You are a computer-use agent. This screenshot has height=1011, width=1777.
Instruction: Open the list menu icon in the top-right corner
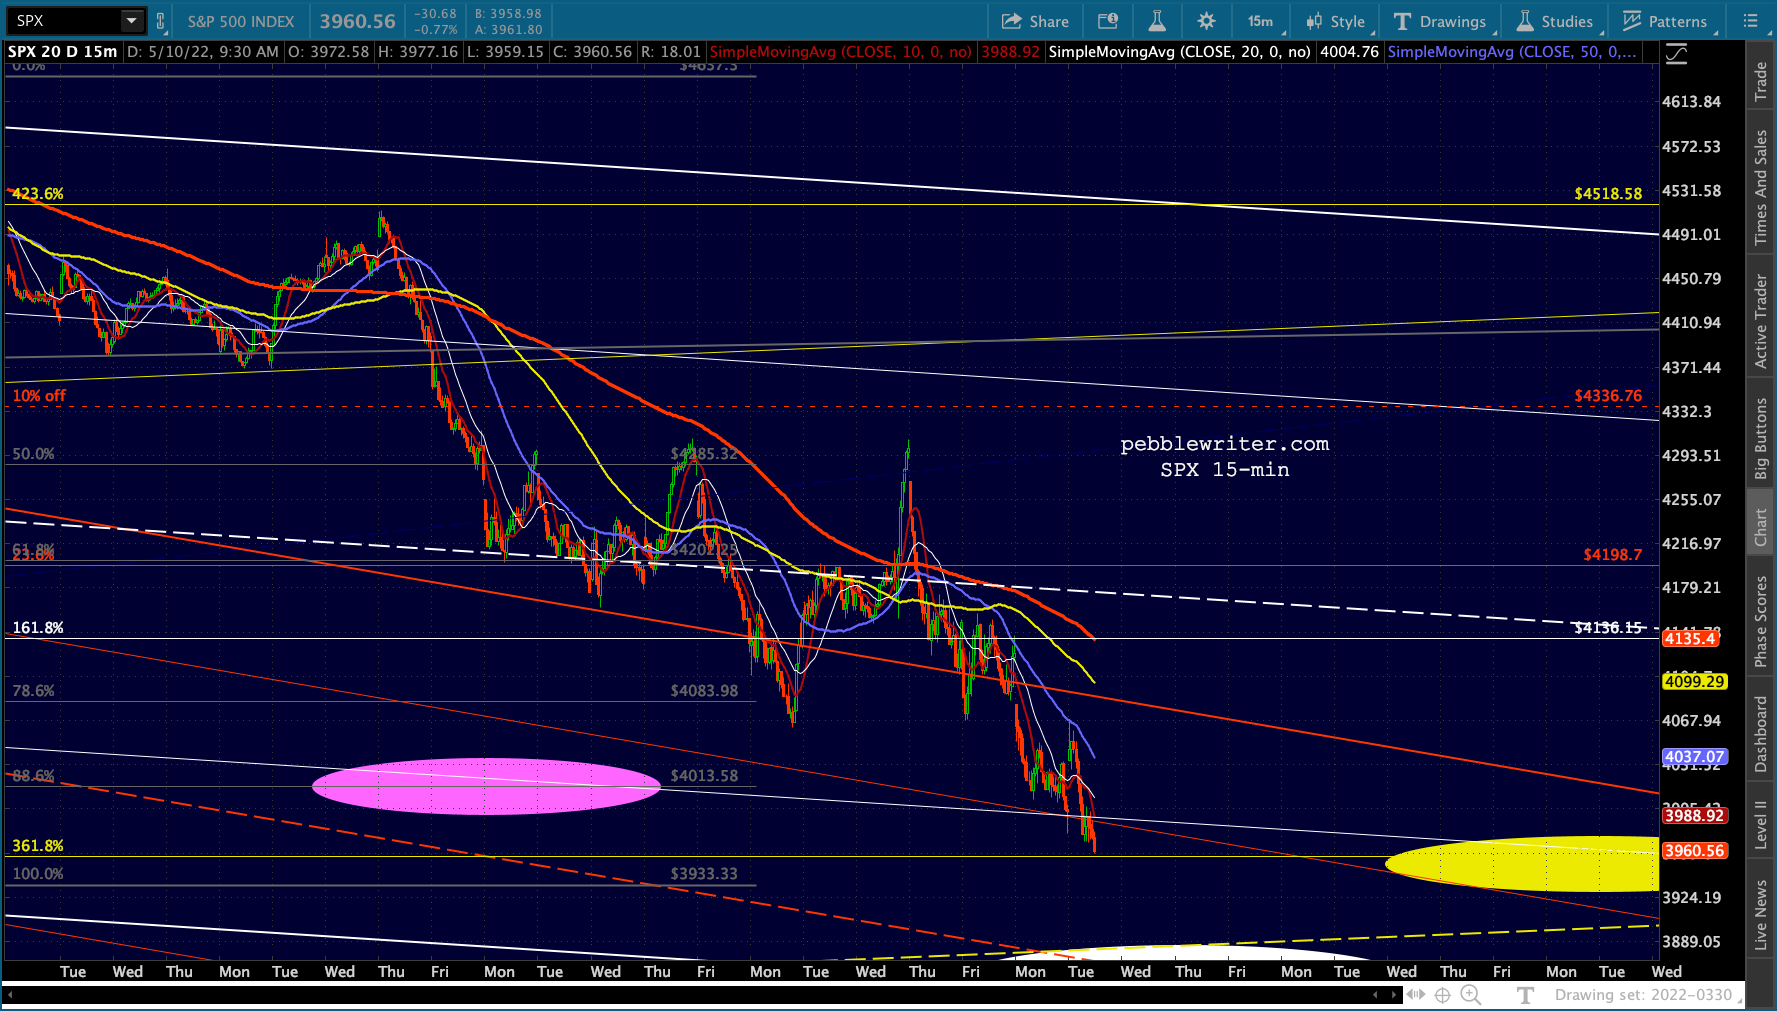click(x=1750, y=21)
